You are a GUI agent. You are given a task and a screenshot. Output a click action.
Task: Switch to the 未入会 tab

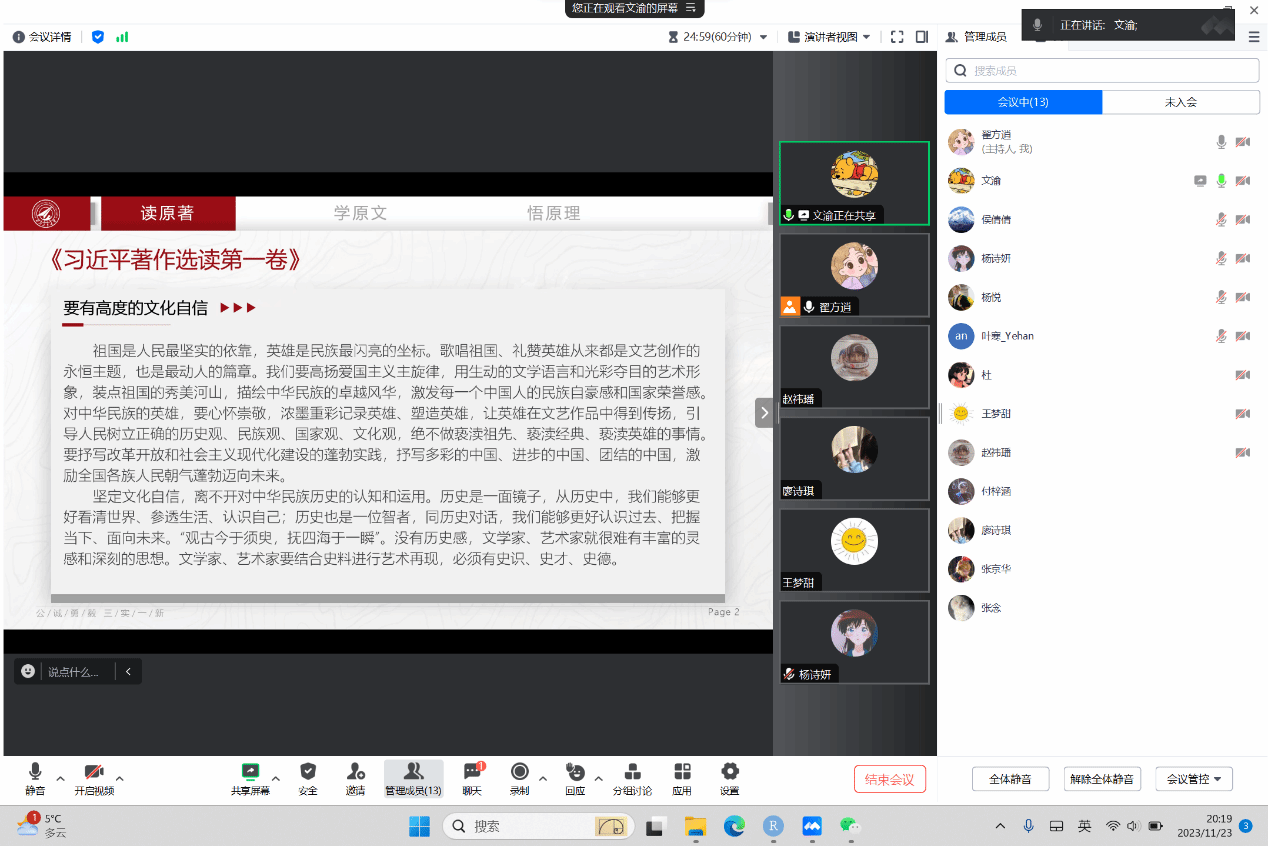pos(1180,102)
